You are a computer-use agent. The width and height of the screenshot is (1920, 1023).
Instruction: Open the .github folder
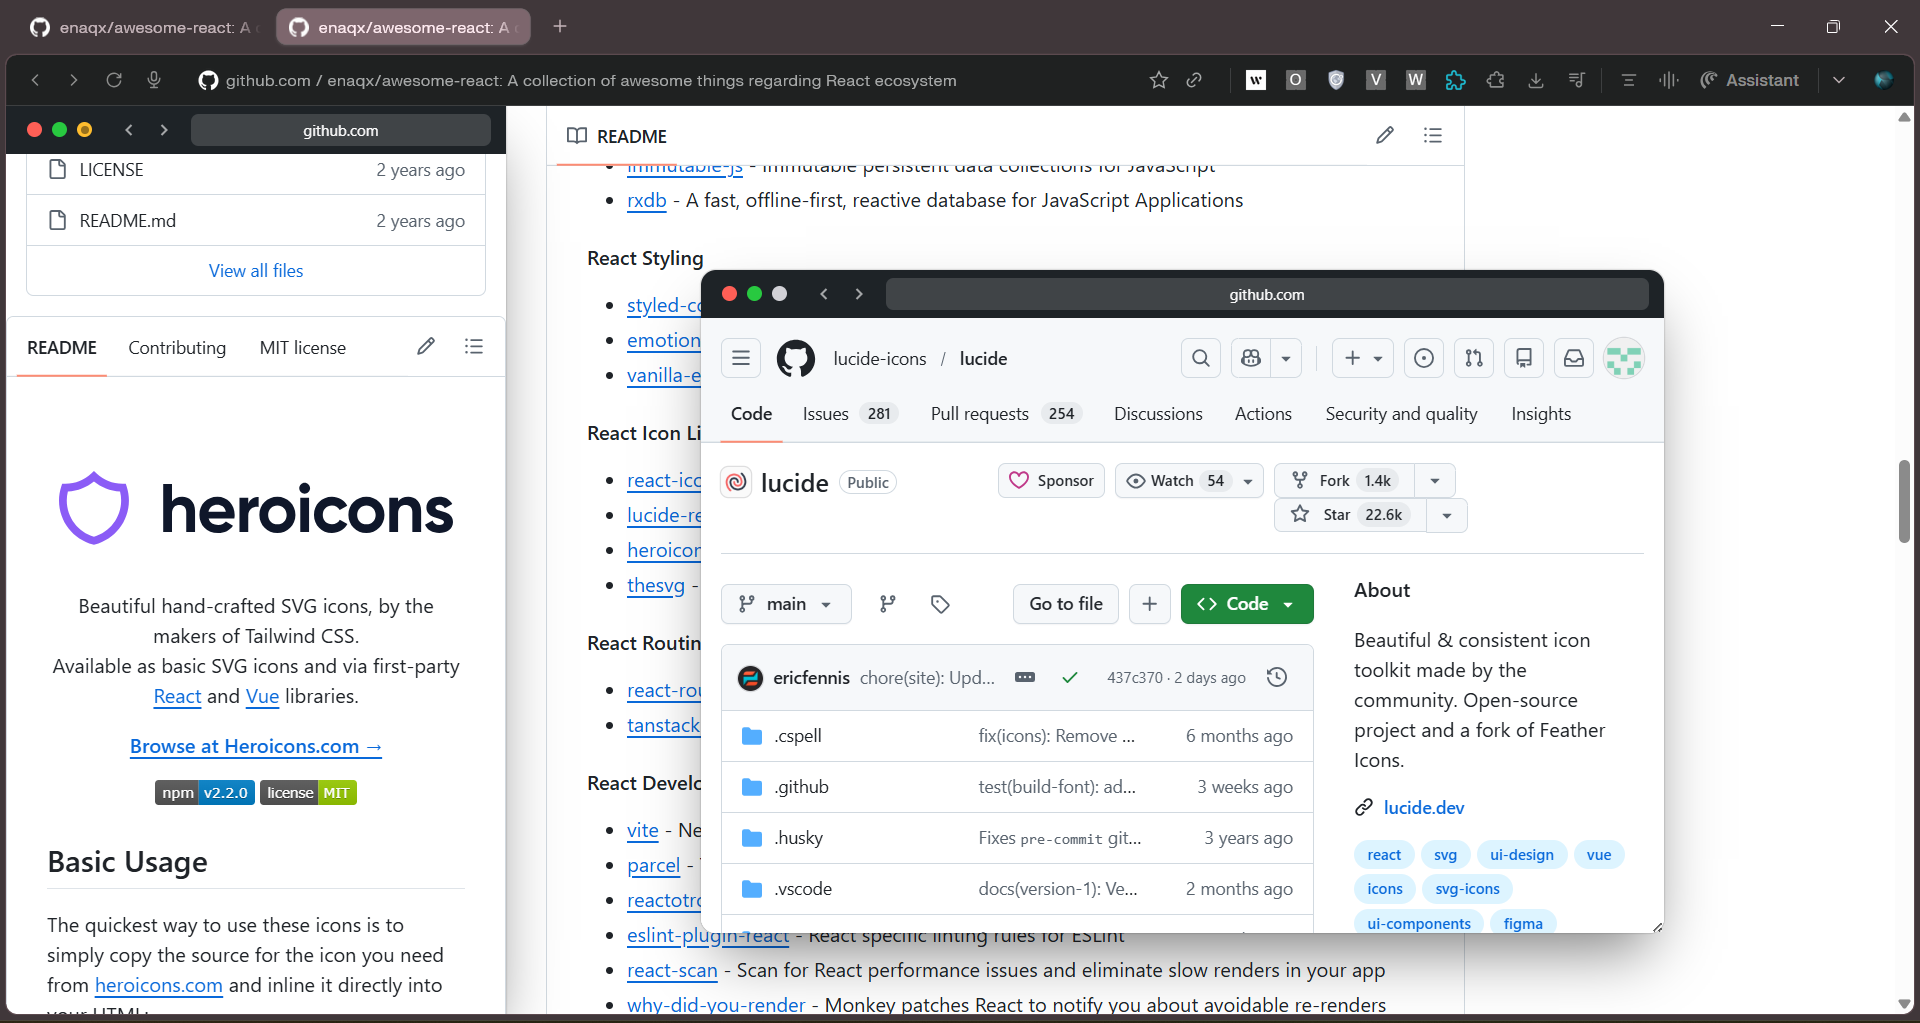tap(801, 787)
